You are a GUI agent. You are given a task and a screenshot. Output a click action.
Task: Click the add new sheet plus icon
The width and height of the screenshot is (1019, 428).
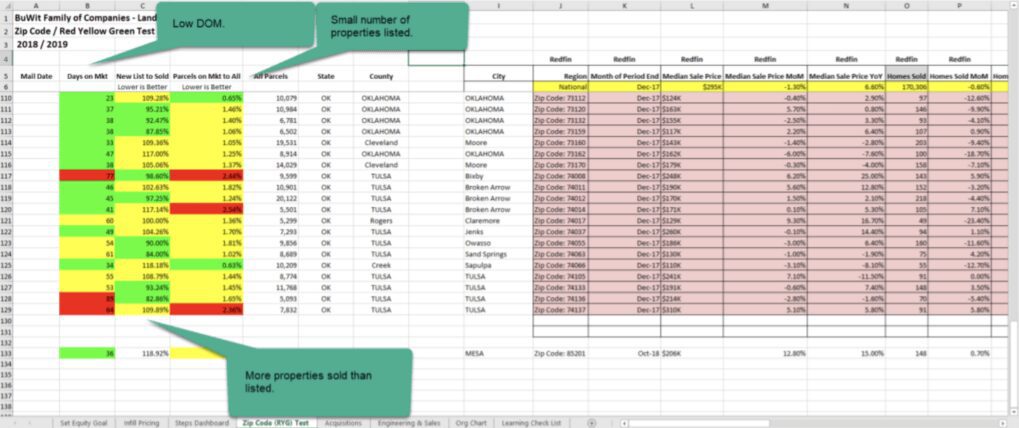tap(592, 423)
